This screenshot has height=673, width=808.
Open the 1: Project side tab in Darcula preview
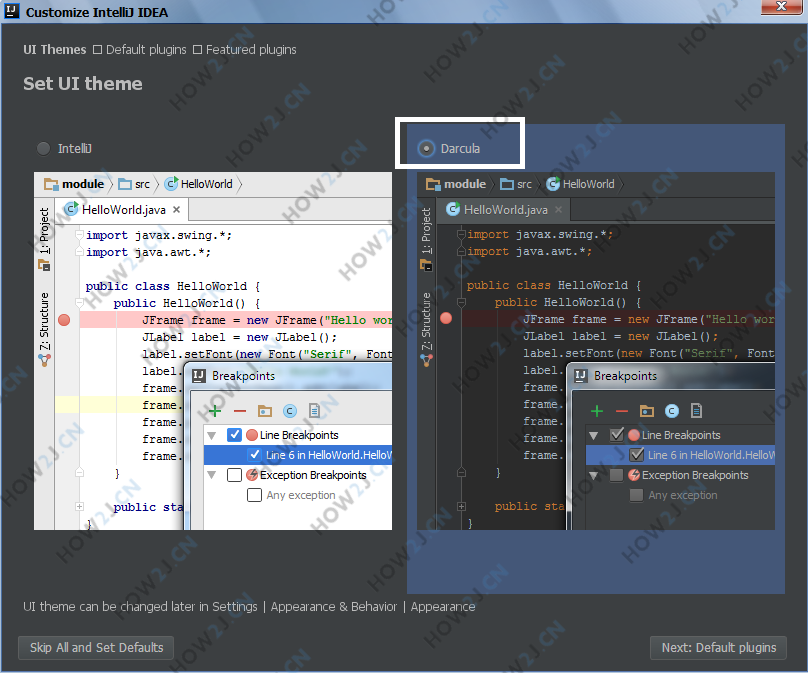426,238
